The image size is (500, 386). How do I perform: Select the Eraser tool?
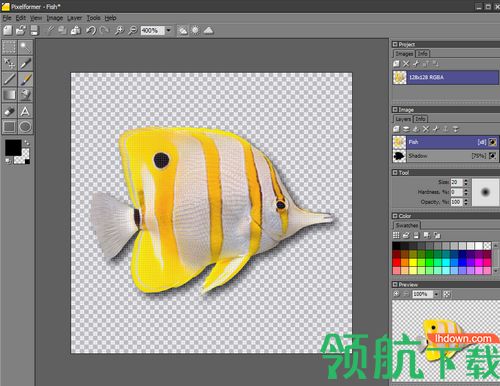(9, 111)
